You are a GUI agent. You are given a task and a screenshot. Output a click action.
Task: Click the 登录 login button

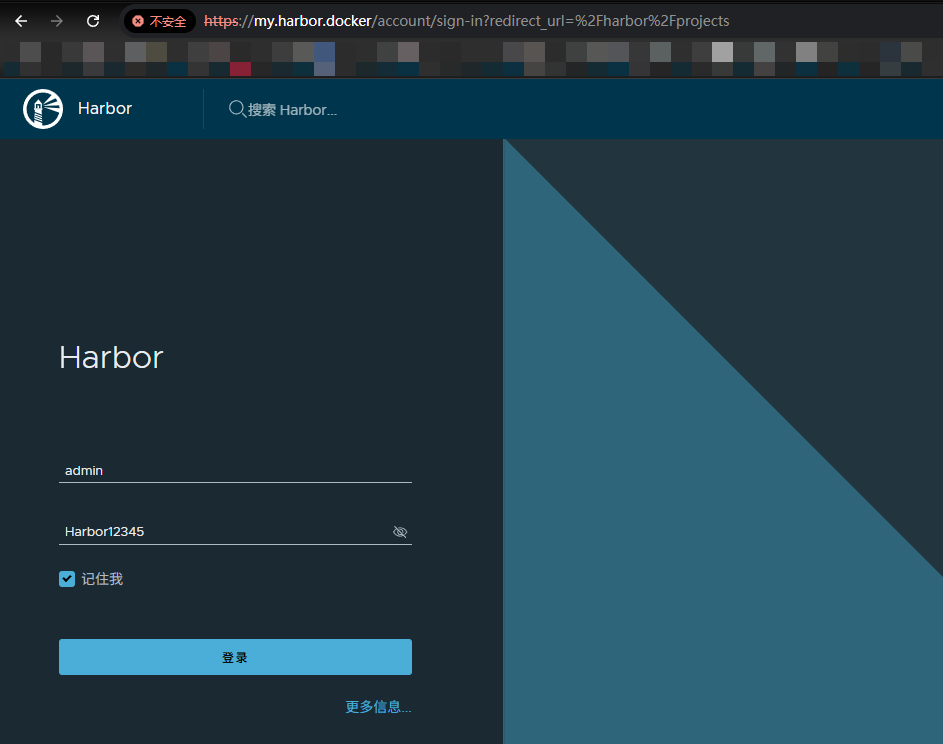tap(235, 657)
